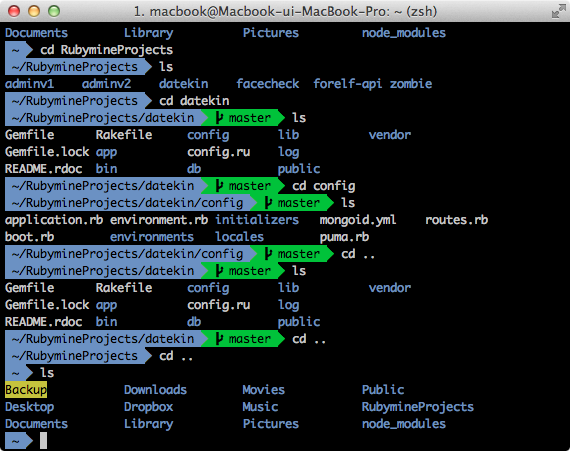Click the yellow minimize window button

[x=34, y=11]
